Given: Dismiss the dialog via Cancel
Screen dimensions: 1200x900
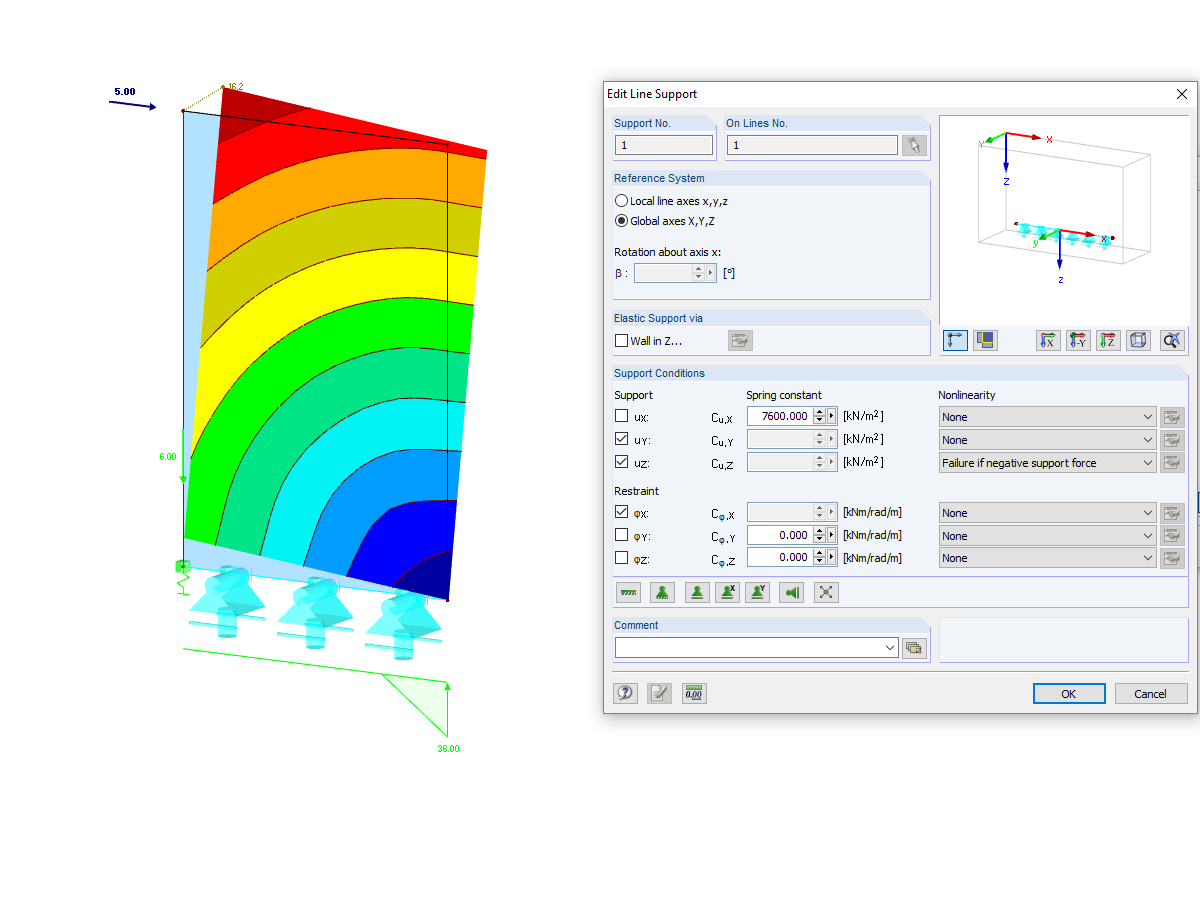Looking at the screenshot, I should (1151, 693).
